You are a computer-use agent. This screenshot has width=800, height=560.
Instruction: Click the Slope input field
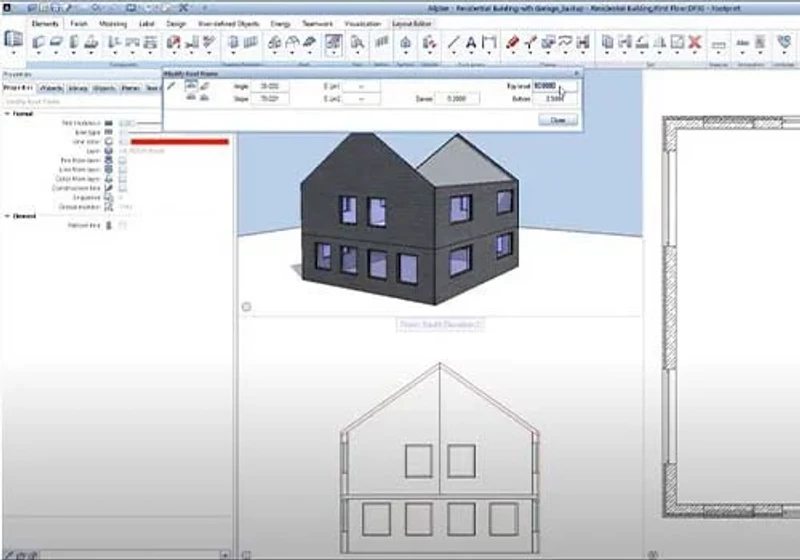270,98
